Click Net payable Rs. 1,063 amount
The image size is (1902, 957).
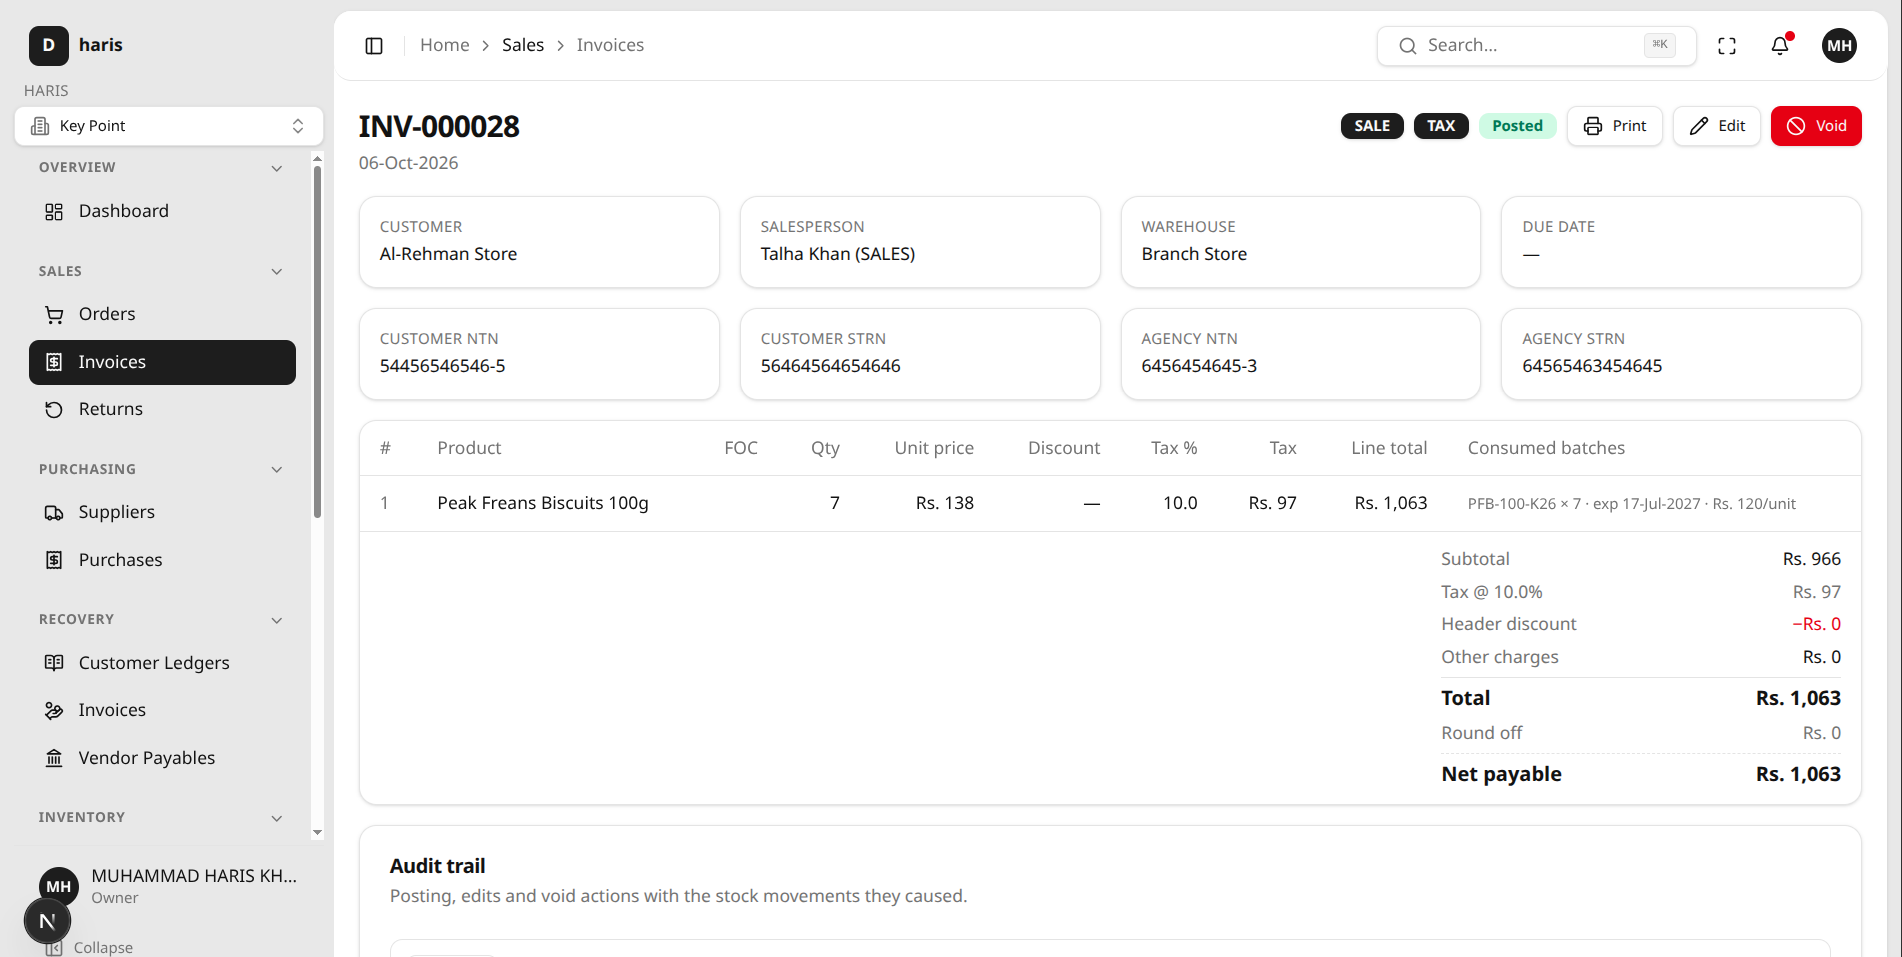(x=1798, y=774)
